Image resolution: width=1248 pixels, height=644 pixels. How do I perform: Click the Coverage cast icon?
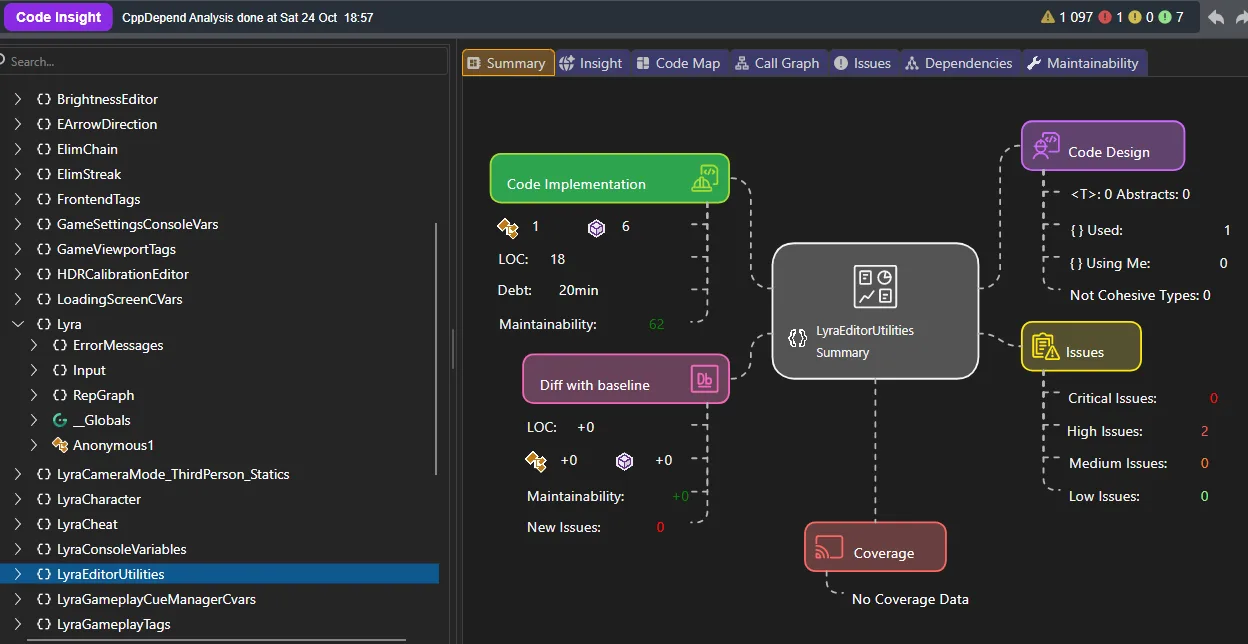point(829,547)
